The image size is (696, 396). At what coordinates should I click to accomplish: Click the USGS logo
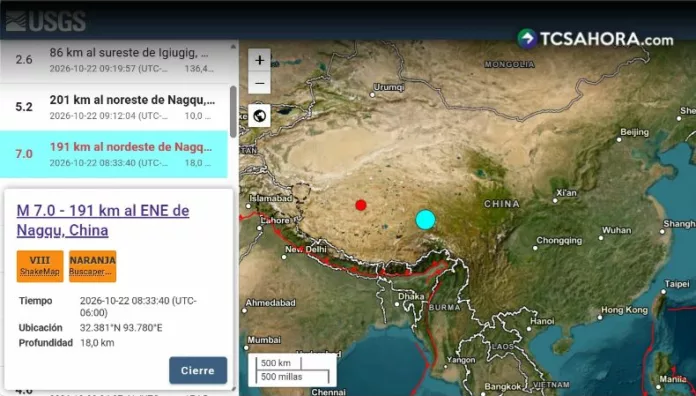[46, 21]
